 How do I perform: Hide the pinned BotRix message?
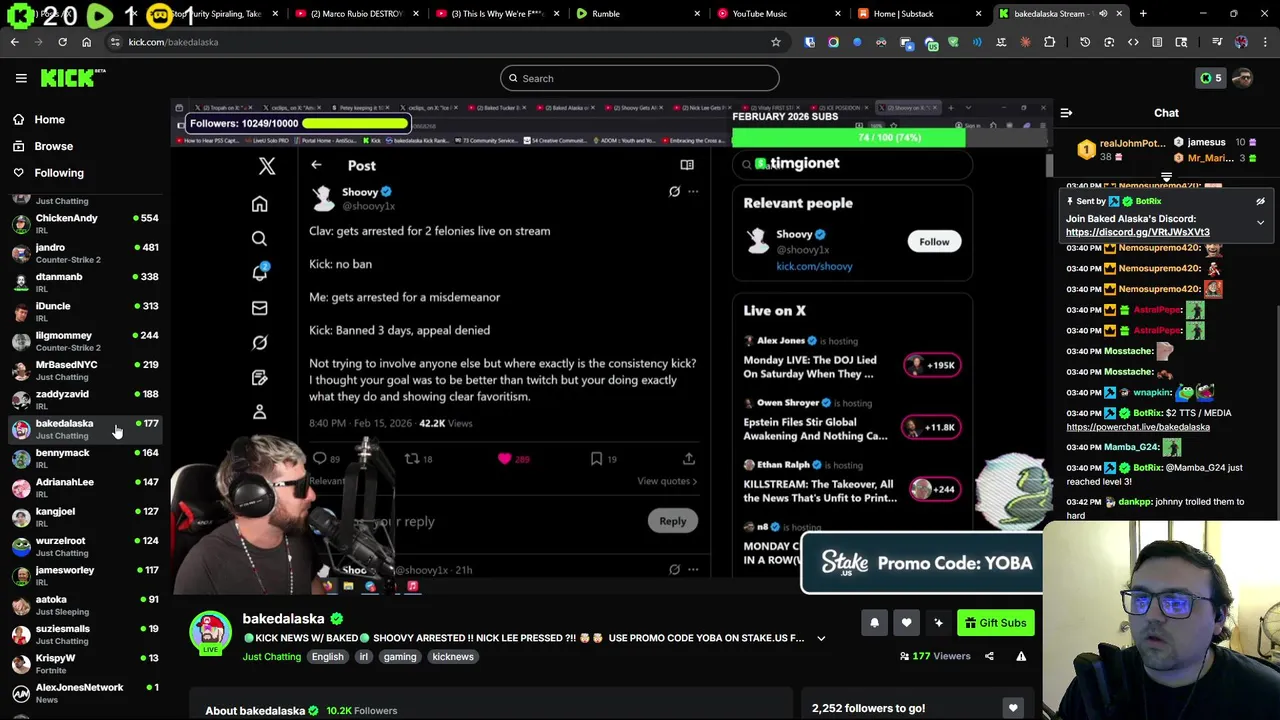click(1260, 201)
